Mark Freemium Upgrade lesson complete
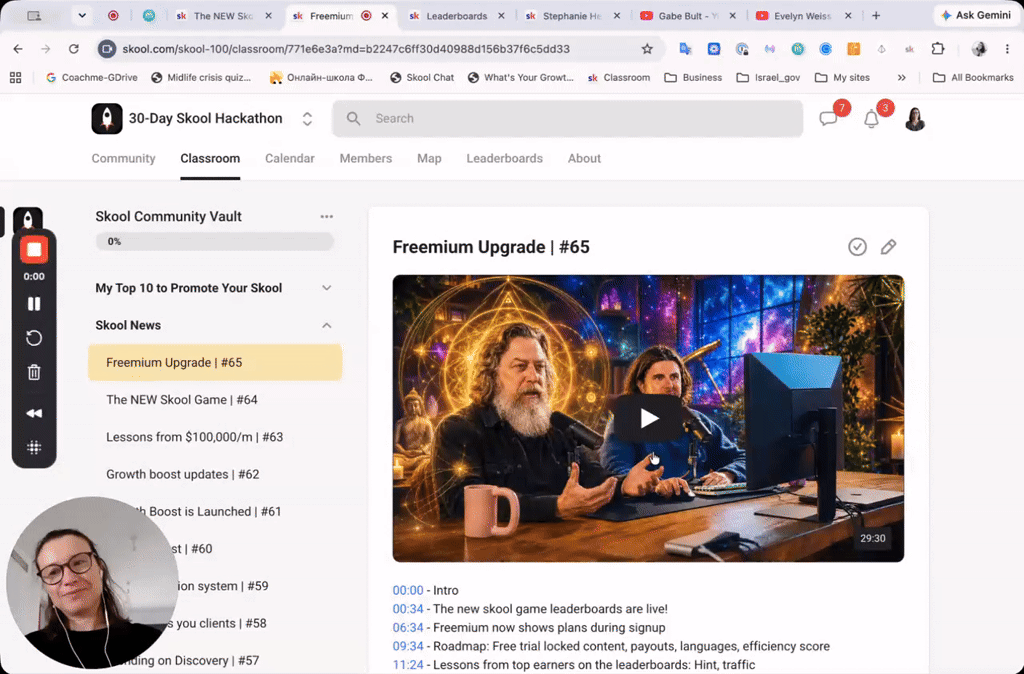 click(857, 247)
